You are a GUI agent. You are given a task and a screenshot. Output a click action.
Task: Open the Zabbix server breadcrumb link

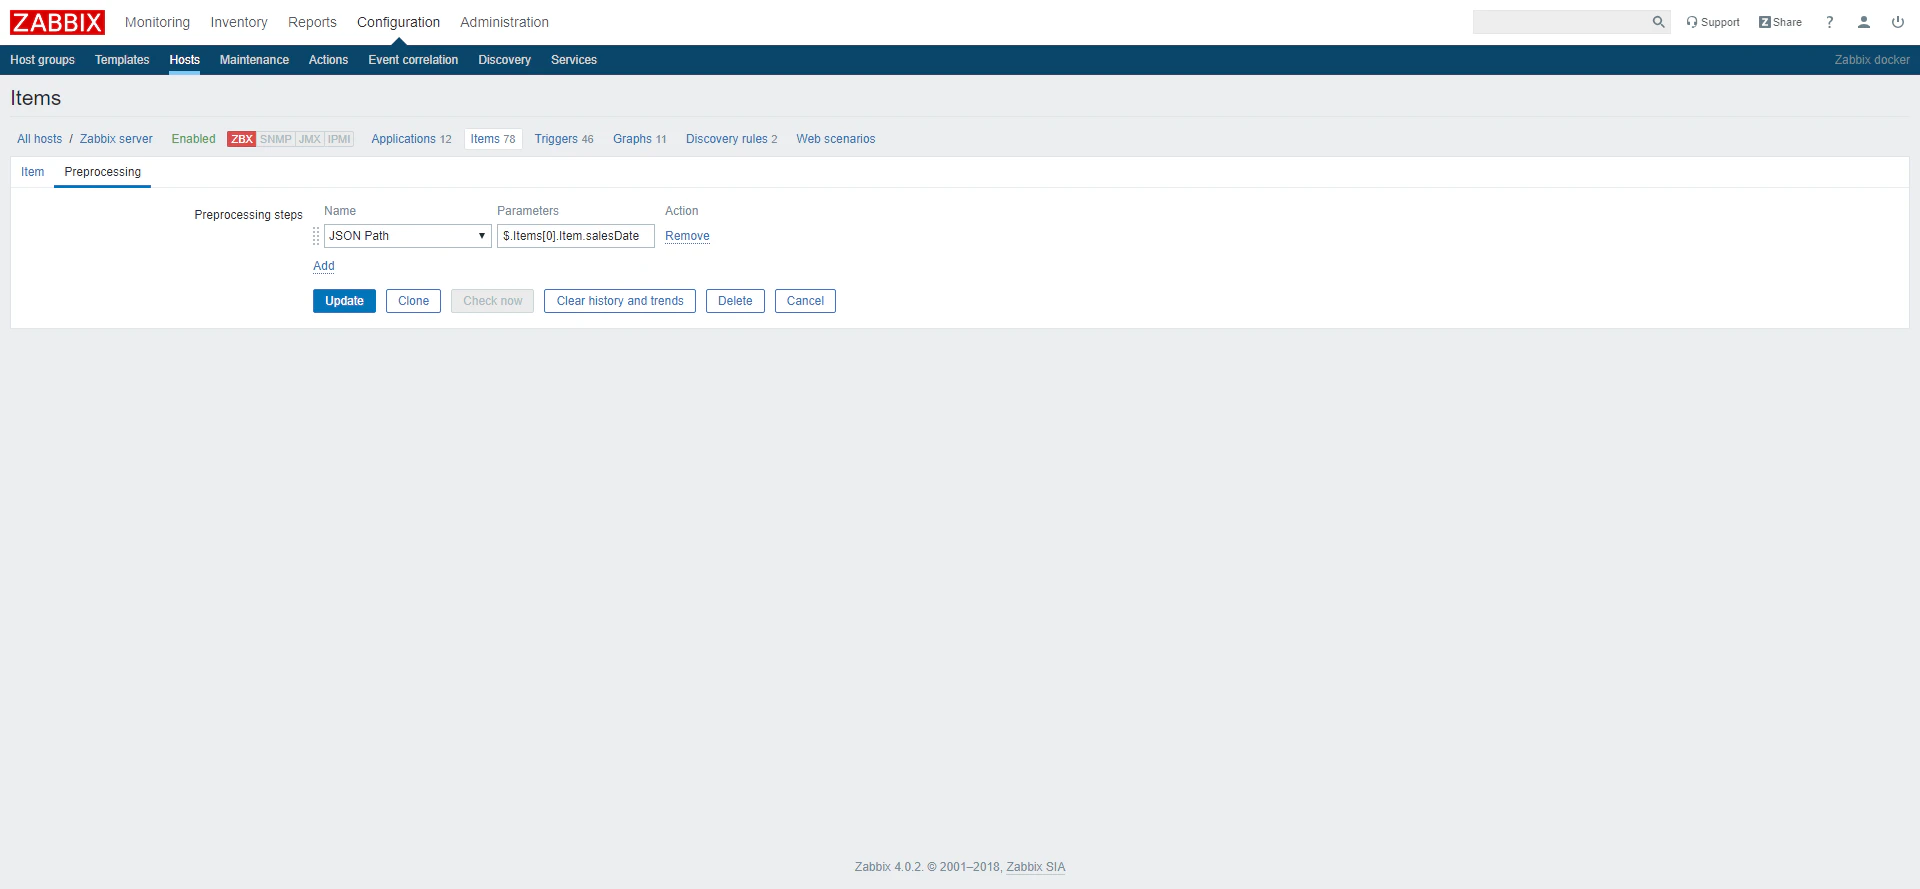click(116, 139)
